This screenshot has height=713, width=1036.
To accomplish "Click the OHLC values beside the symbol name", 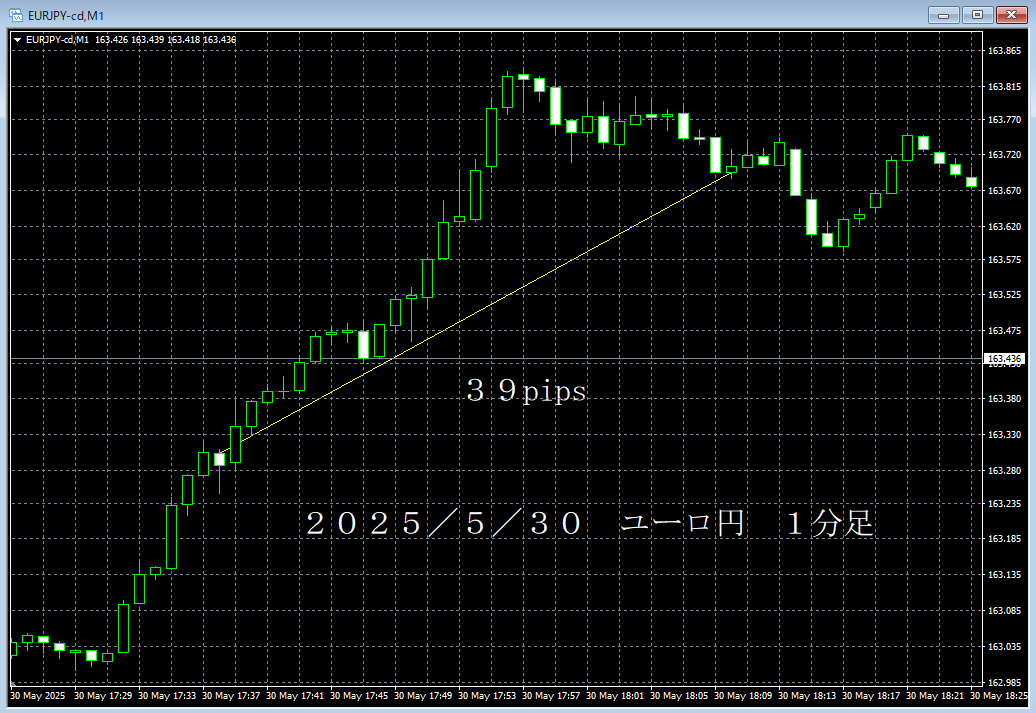I will (x=166, y=40).
